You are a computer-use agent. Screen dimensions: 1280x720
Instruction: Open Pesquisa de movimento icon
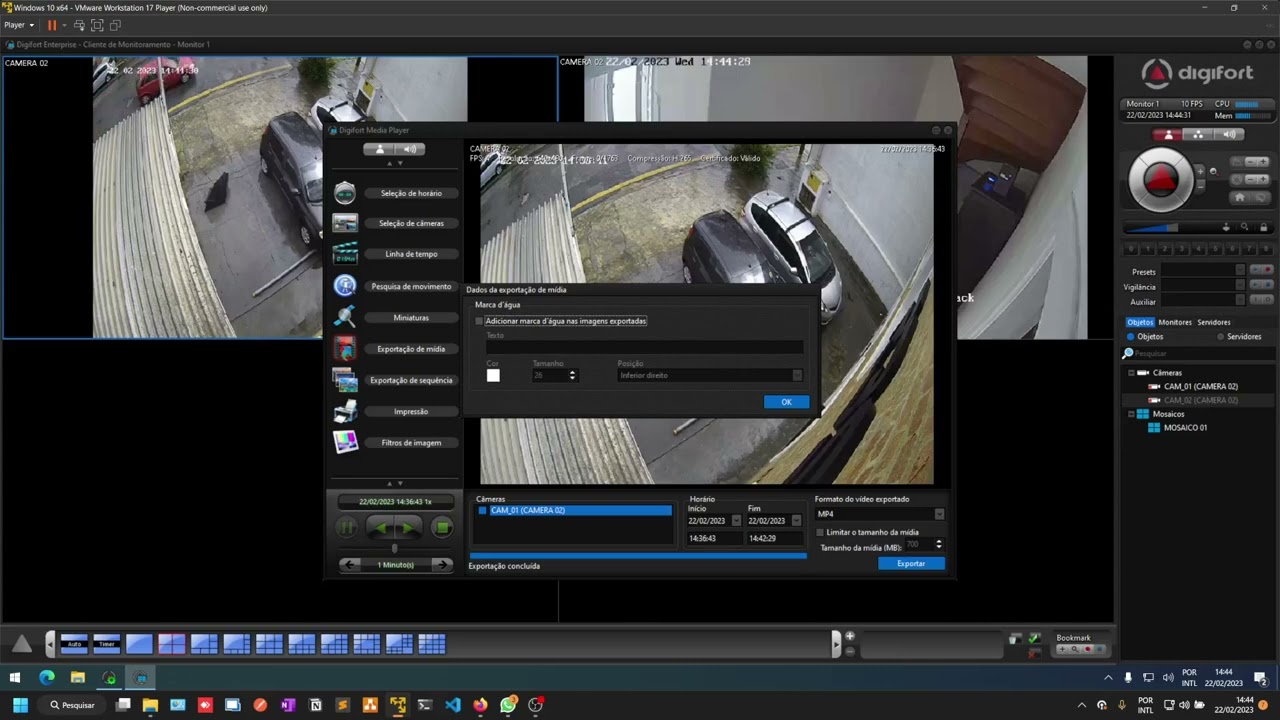pos(345,286)
